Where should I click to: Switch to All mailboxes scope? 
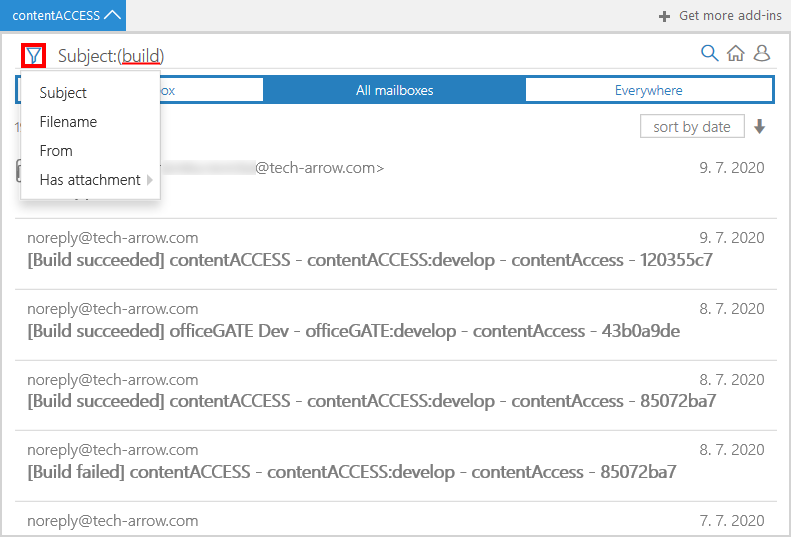[394, 90]
